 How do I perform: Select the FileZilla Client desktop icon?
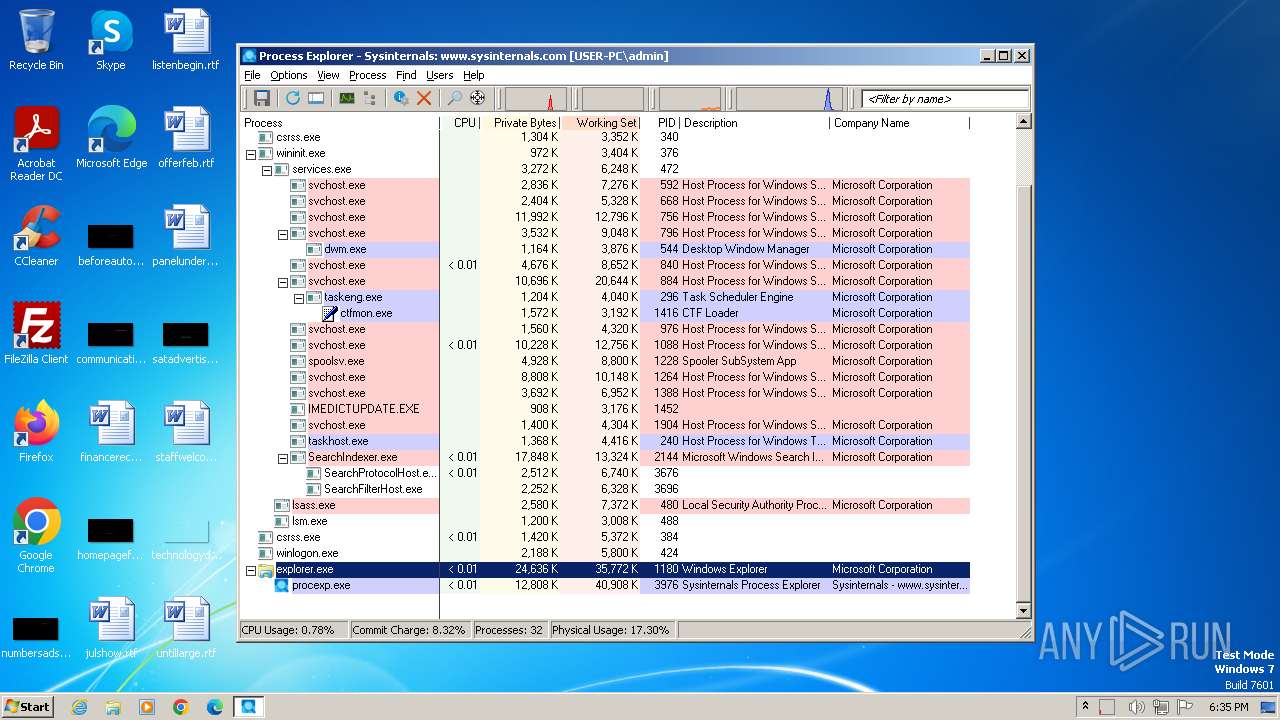pyautogui.click(x=36, y=334)
